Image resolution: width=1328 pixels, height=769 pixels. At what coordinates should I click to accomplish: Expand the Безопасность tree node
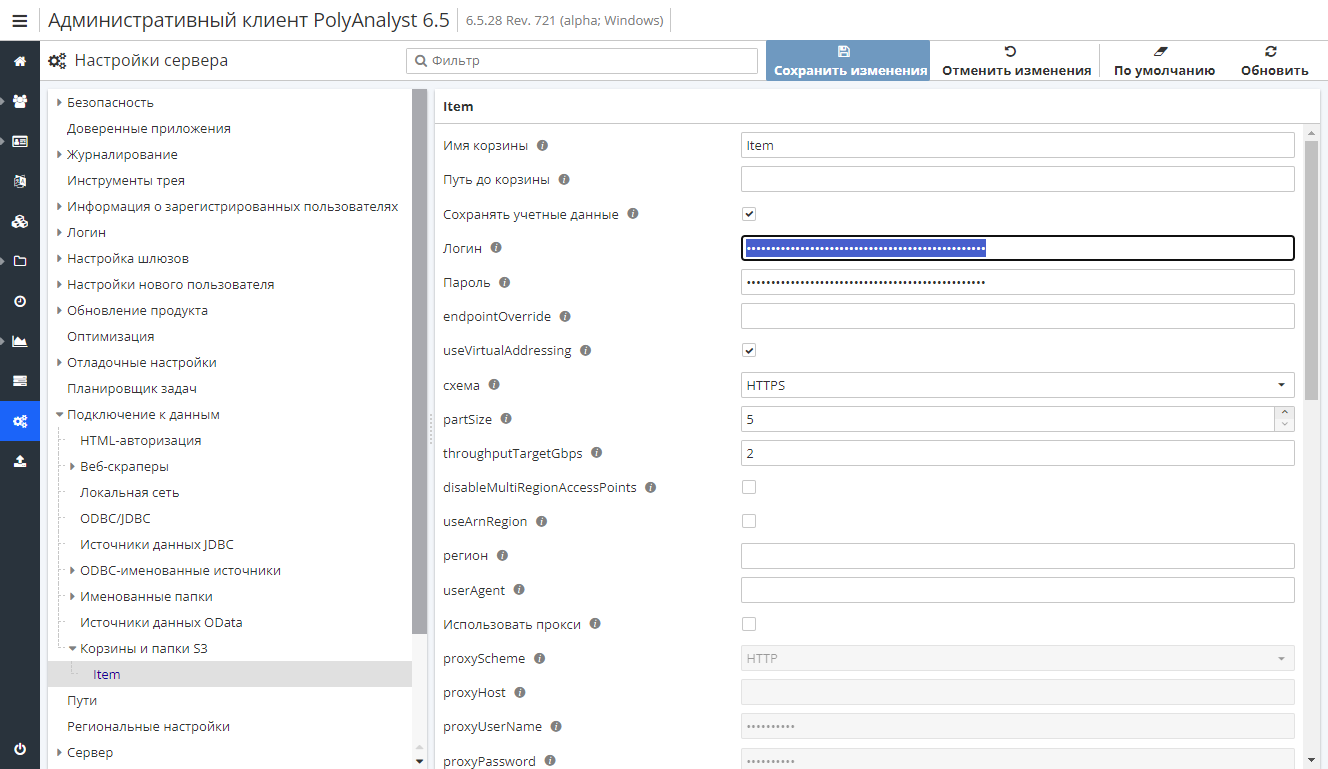coord(59,102)
